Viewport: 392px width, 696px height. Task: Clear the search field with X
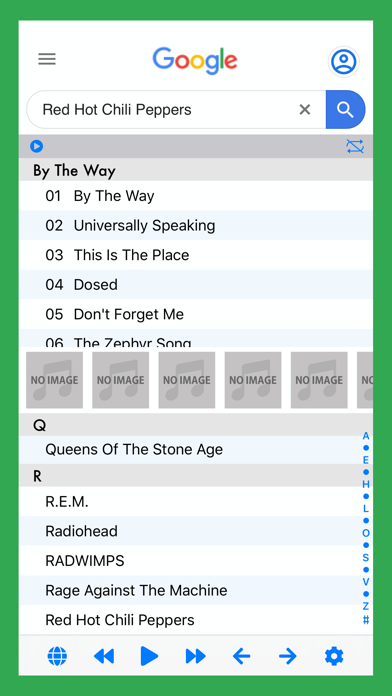pyautogui.click(x=305, y=109)
